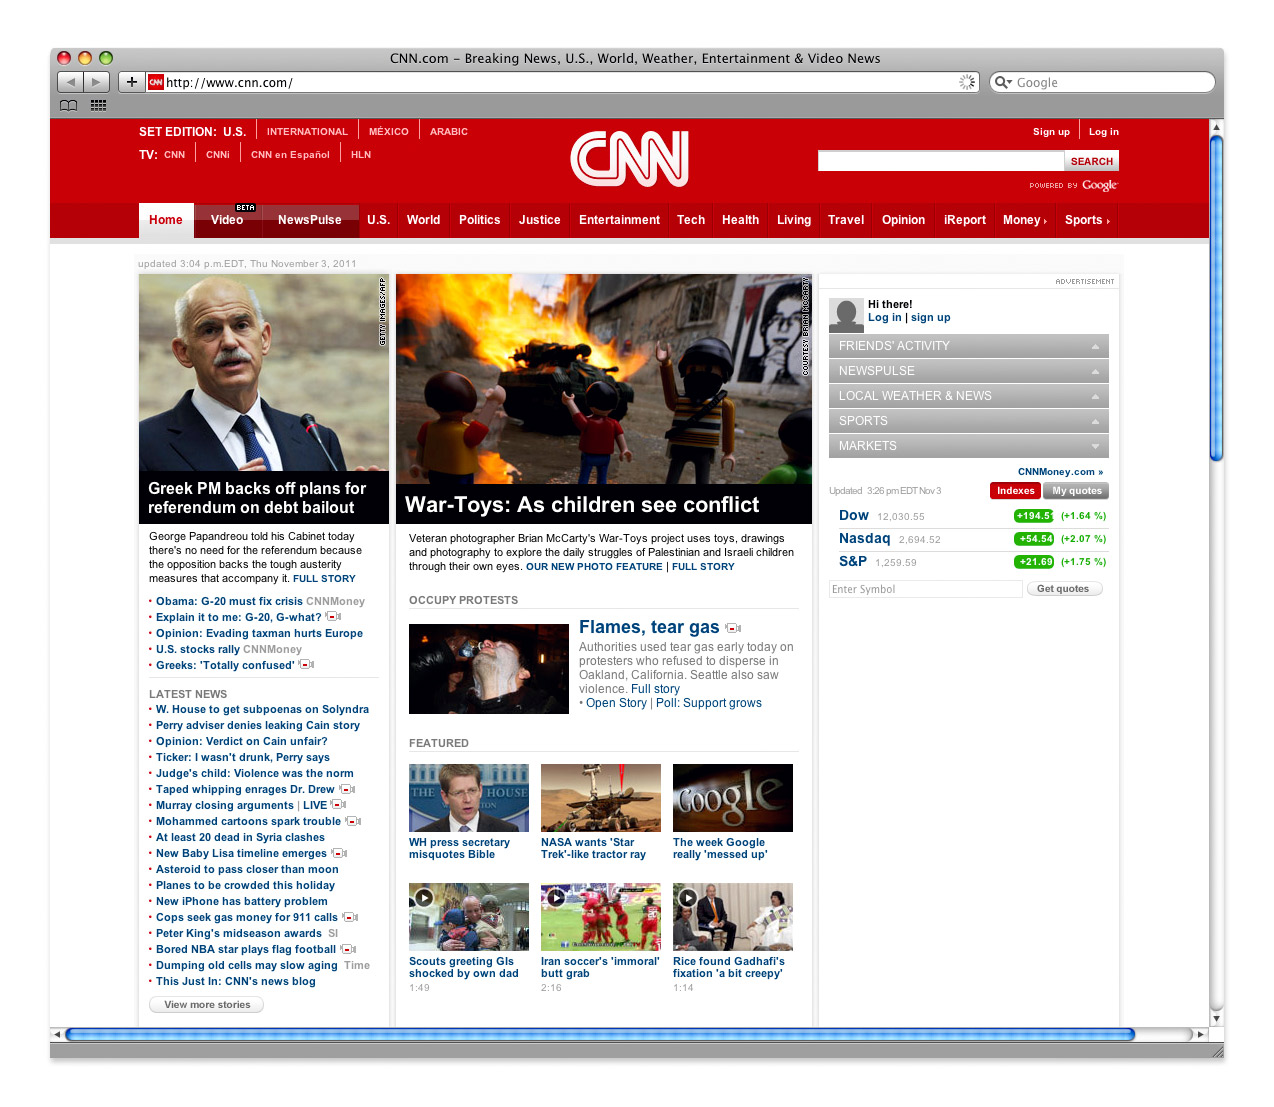The height and width of the screenshot is (1107, 1274).
Task: Switch markets view to My quotes
Action: tap(1076, 491)
